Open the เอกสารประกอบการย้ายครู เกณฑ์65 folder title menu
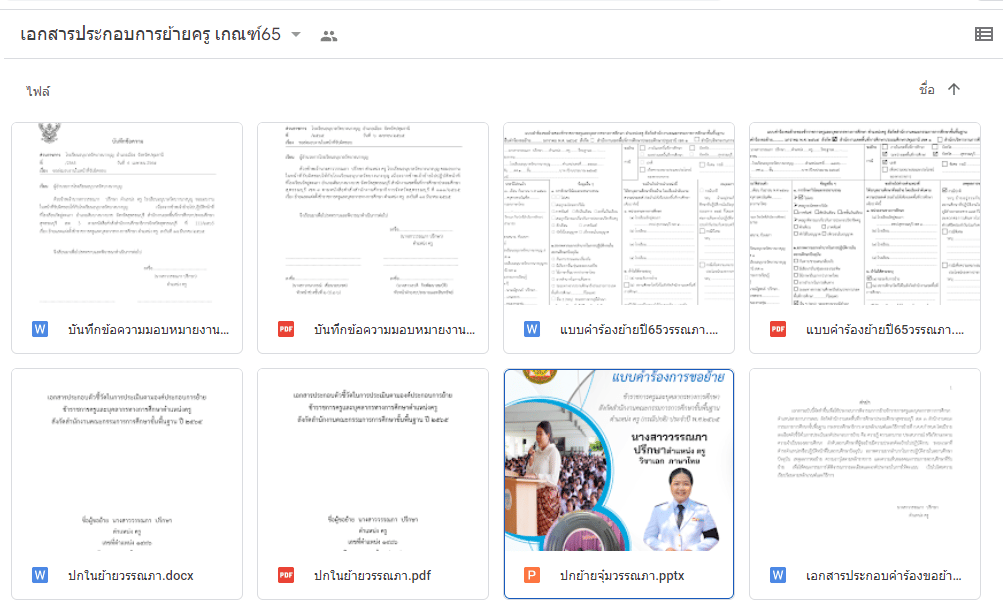 (x=150, y=35)
